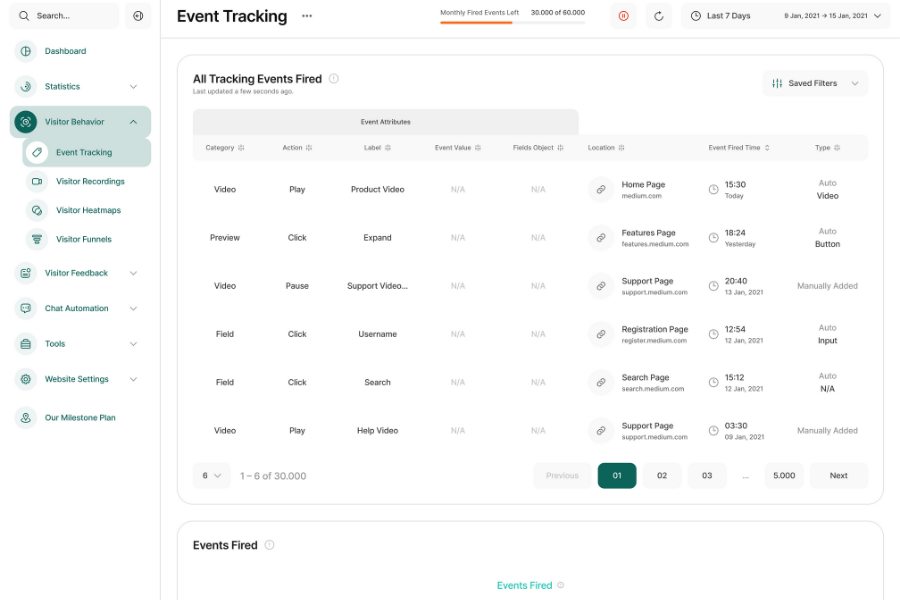This screenshot has height=600, width=900.
Task: Jump to page 02 of results
Action: 662,475
